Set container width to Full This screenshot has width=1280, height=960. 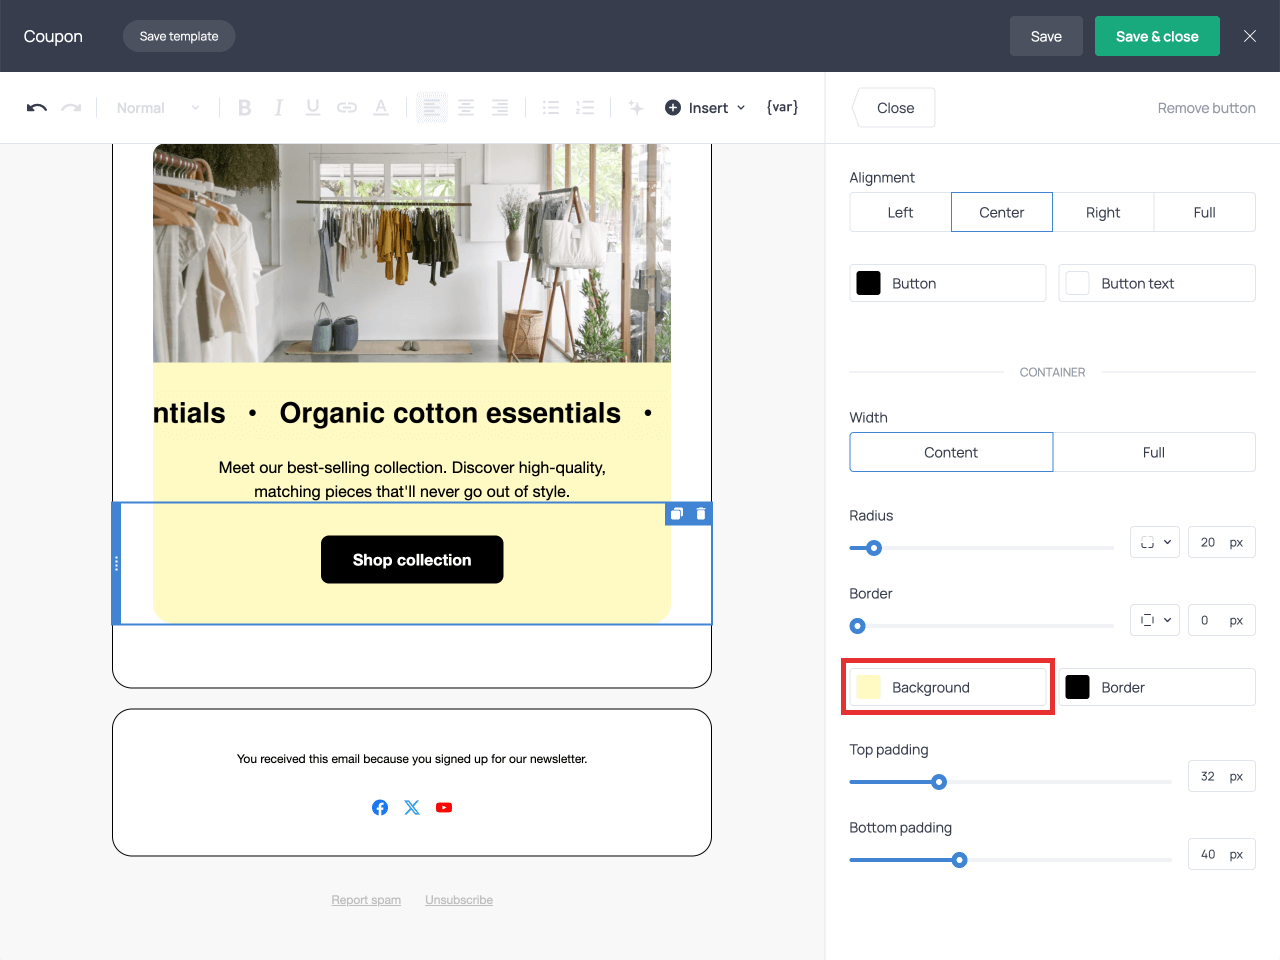tap(1153, 452)
